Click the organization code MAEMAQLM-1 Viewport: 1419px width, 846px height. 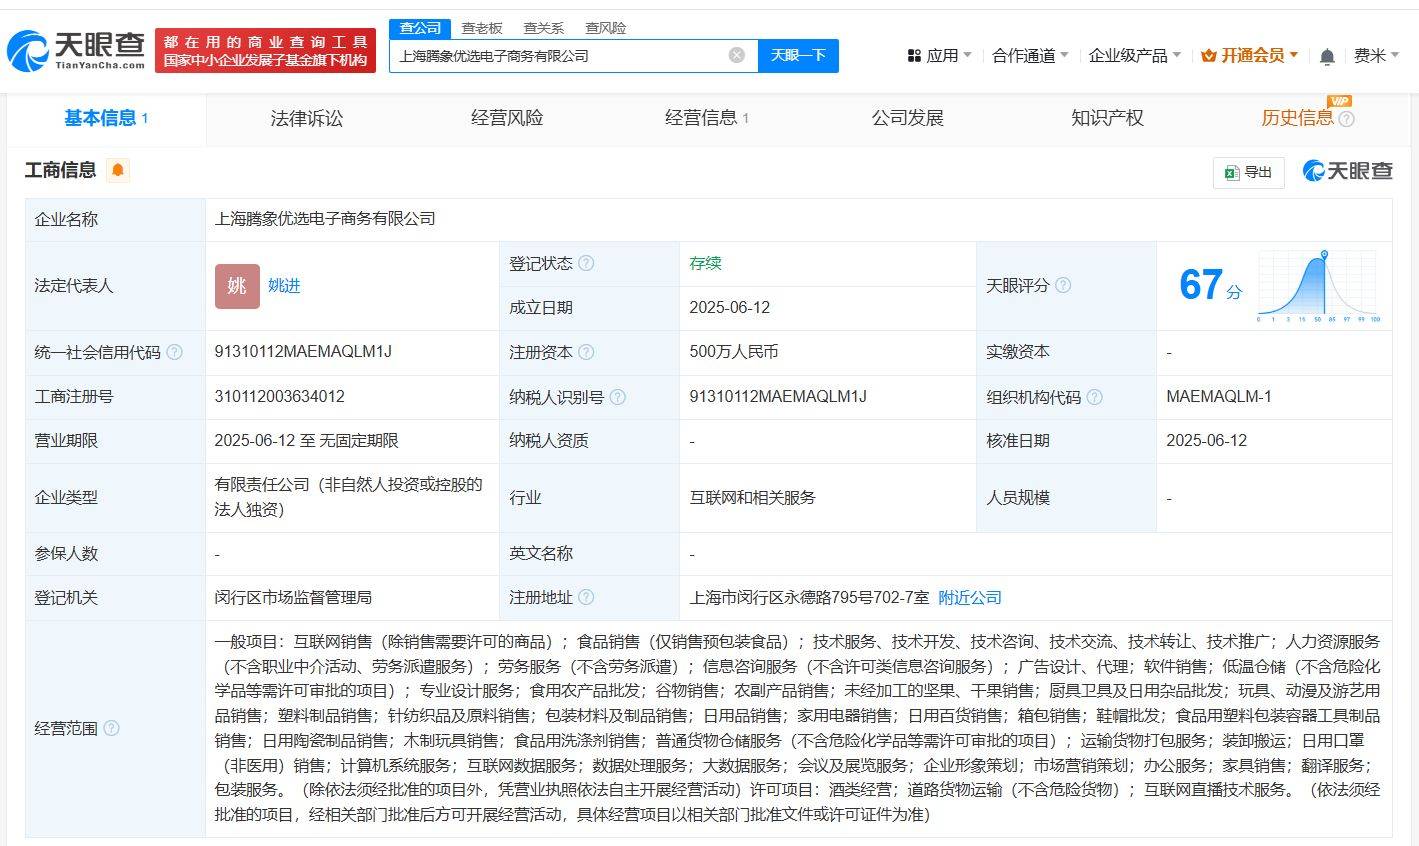(1219, 397)
